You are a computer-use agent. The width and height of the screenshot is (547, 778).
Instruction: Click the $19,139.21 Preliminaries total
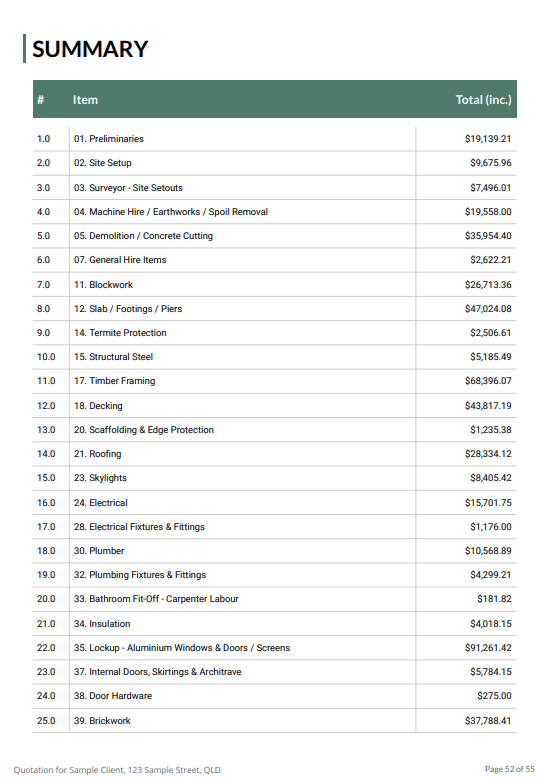488,139
